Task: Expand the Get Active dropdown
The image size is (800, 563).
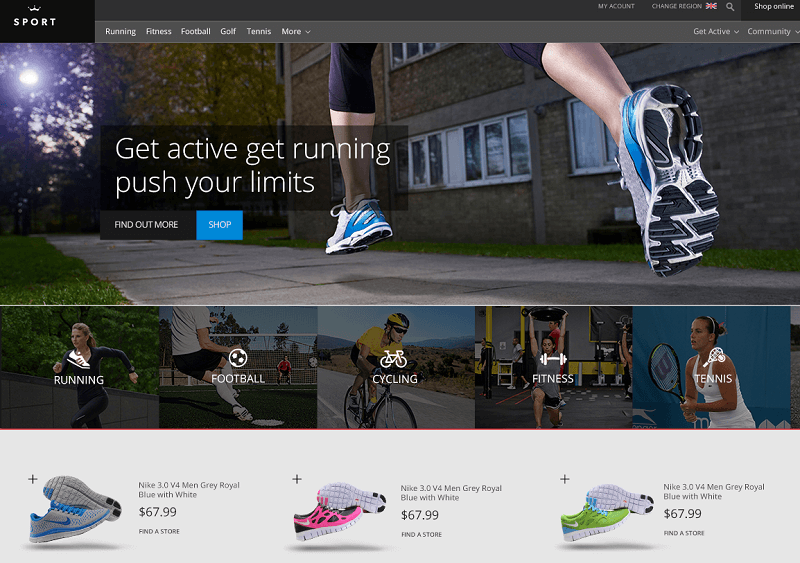Action: click(x=716, y=31)
